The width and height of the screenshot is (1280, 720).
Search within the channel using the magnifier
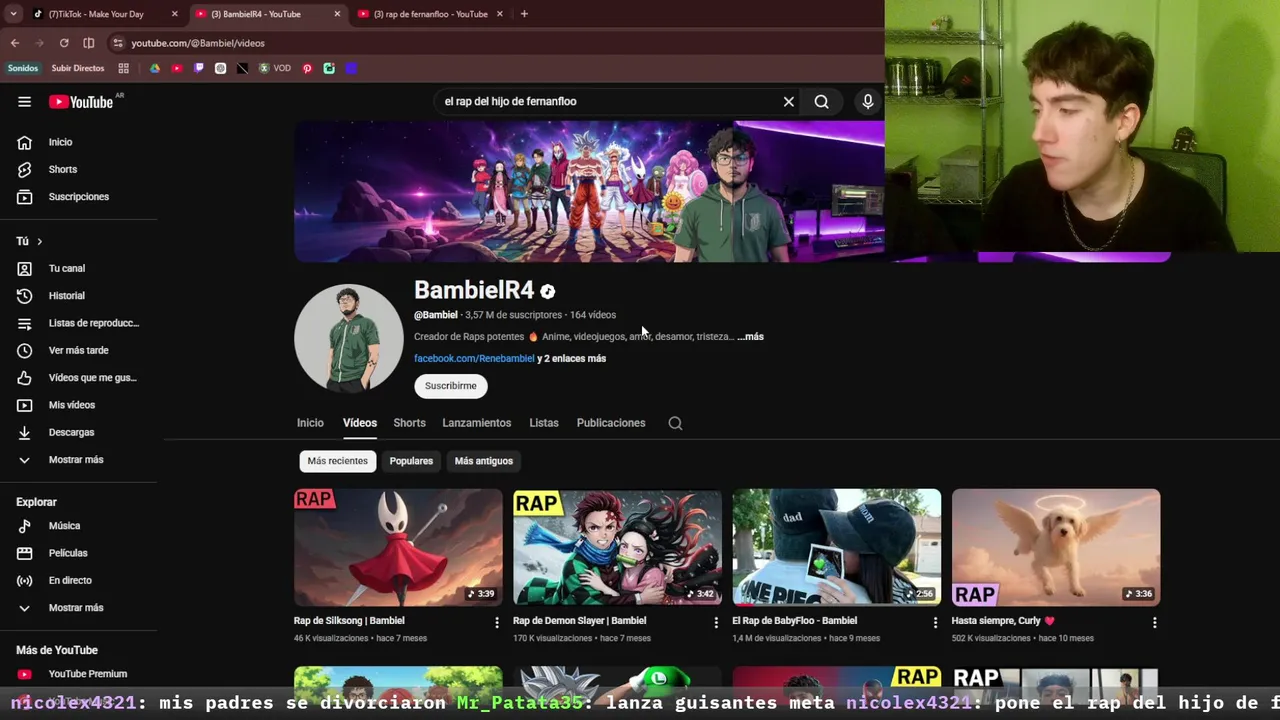click(x=675, y=423)
